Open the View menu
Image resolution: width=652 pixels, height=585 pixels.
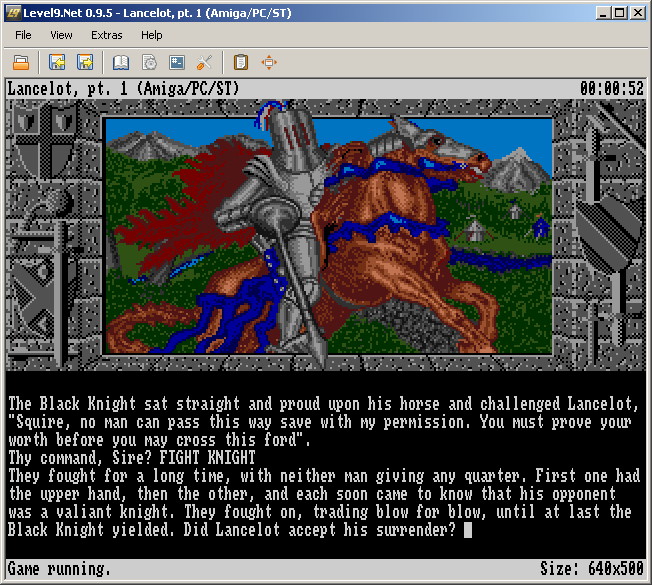point(61,35)
